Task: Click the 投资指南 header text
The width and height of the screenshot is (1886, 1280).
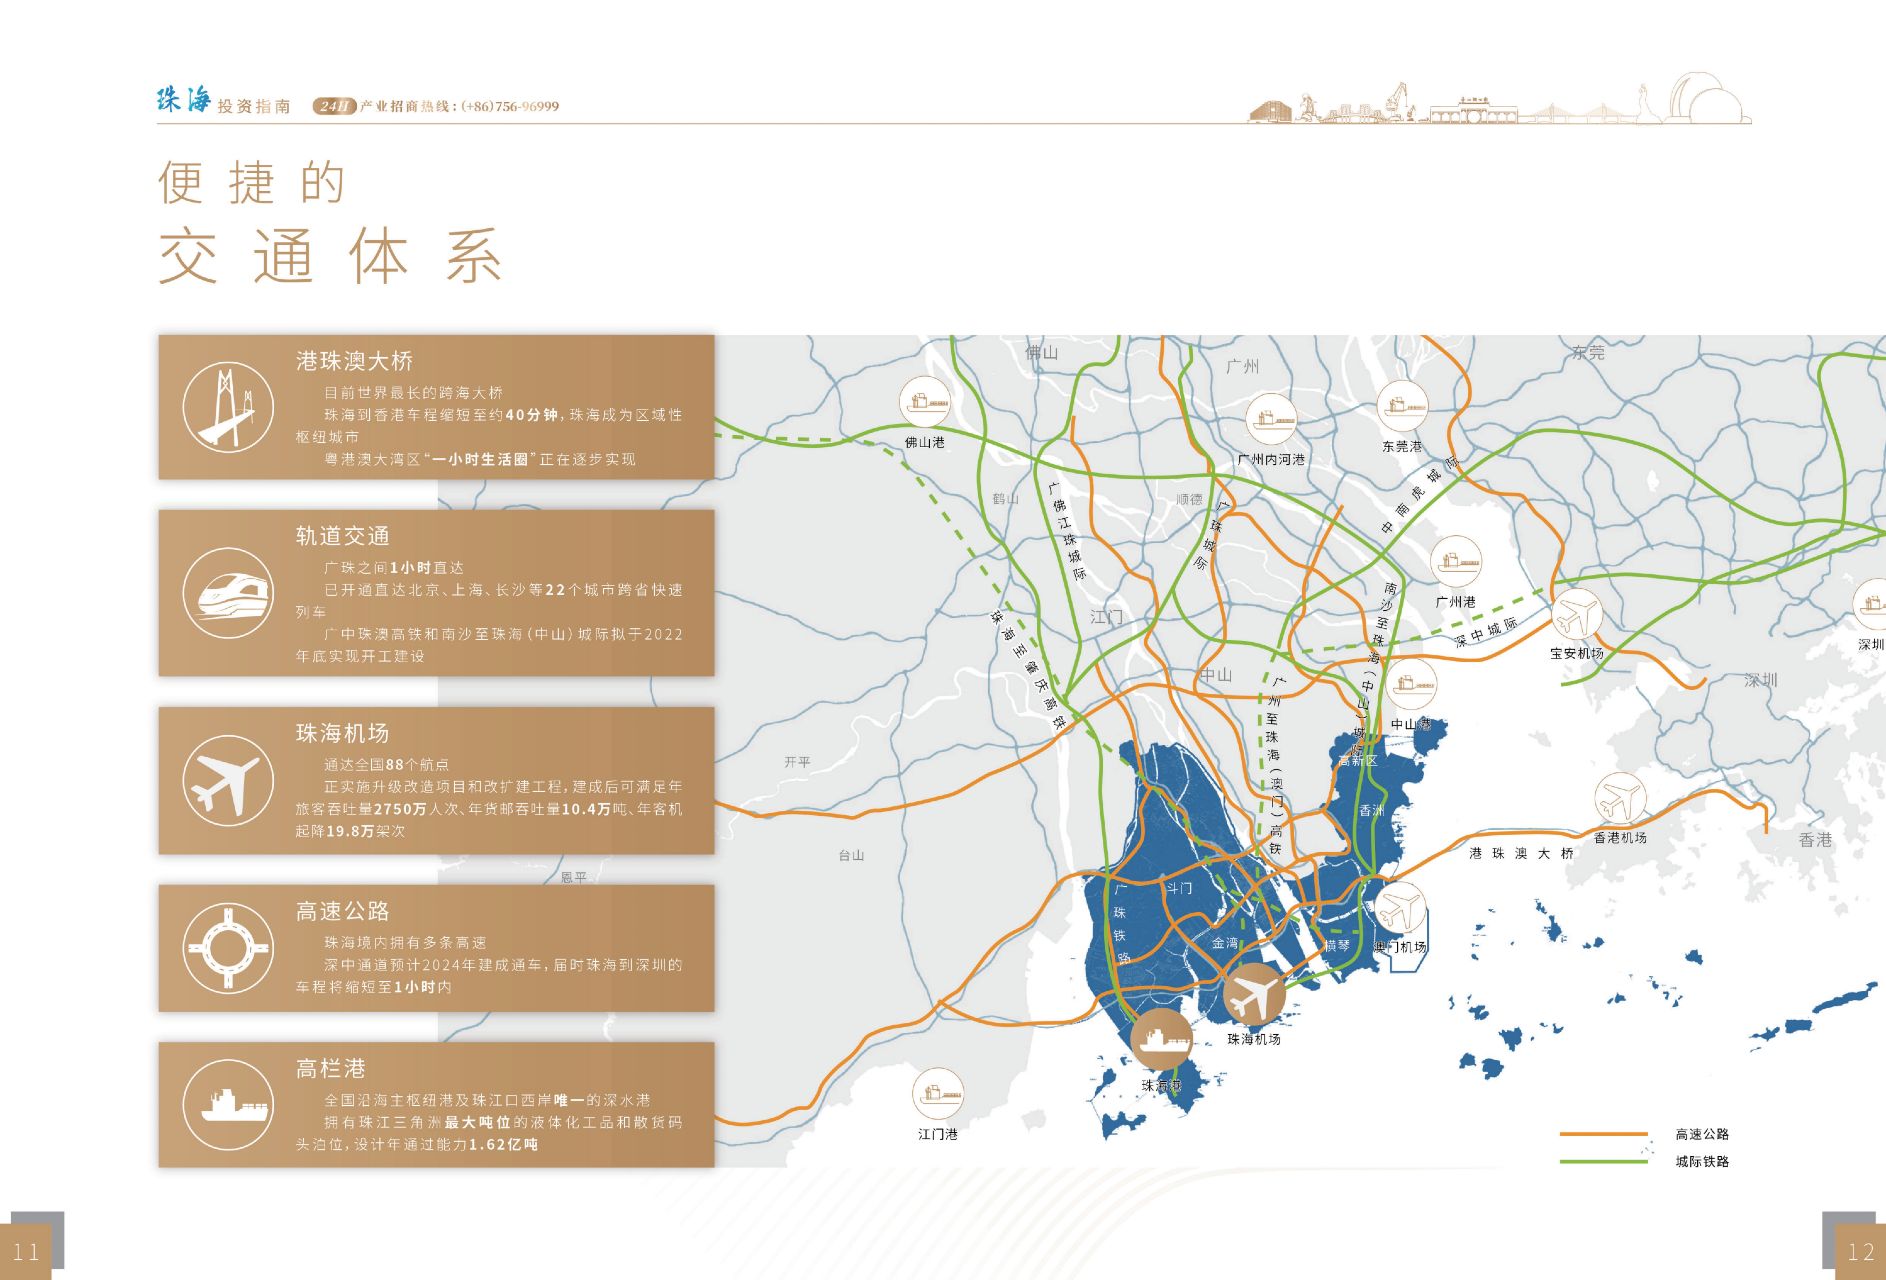Action: (x=254, y=106)
